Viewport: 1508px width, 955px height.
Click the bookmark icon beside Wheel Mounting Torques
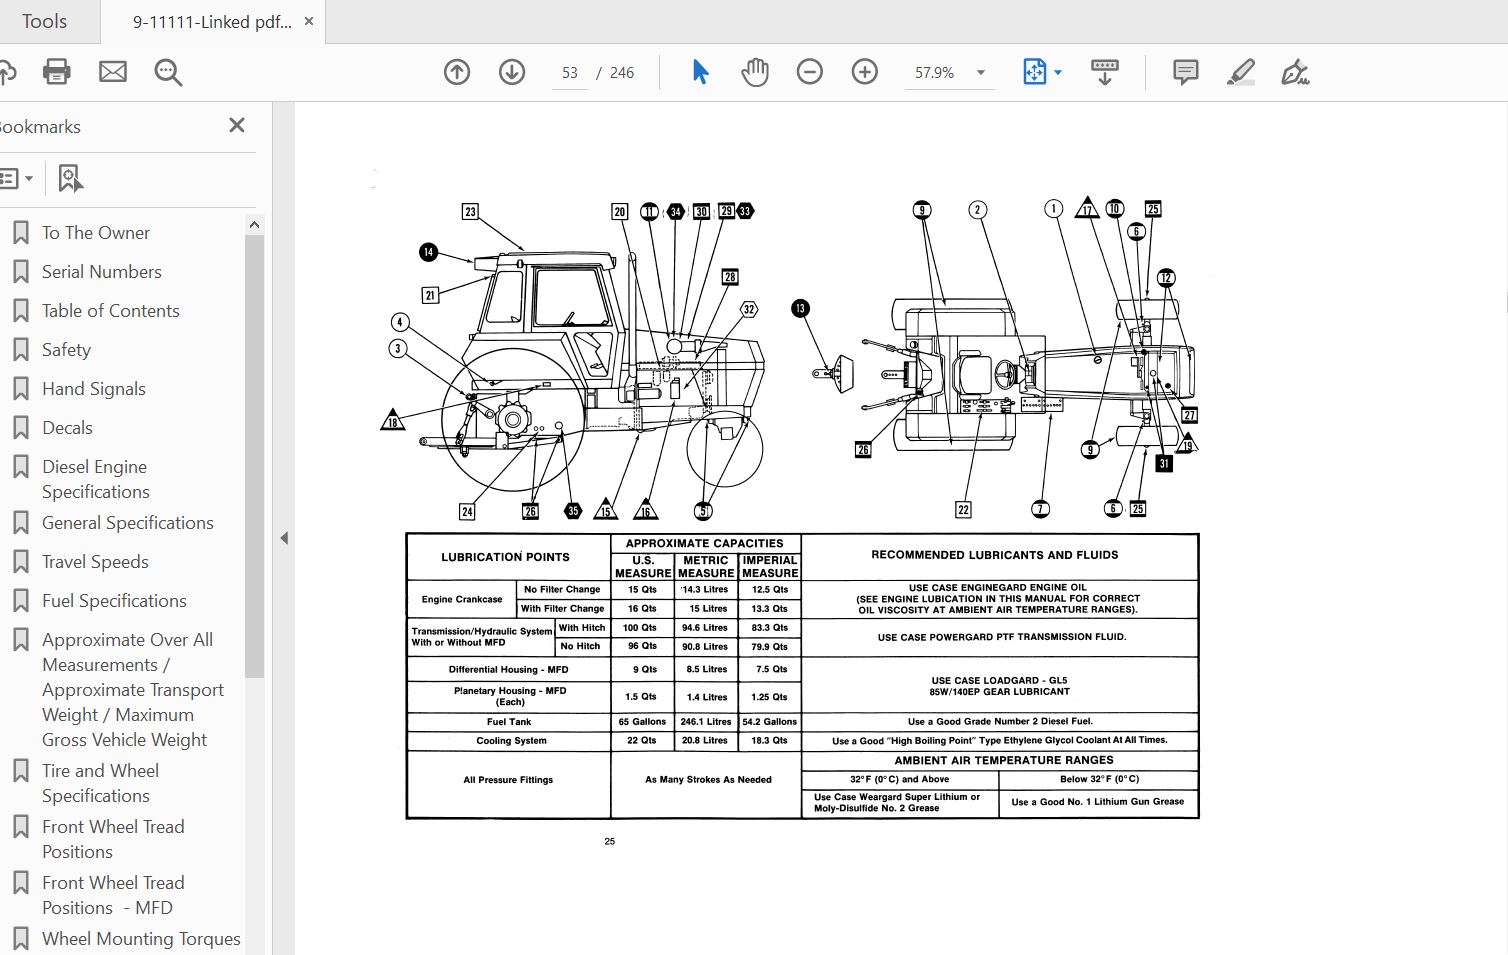pos(20,939)
